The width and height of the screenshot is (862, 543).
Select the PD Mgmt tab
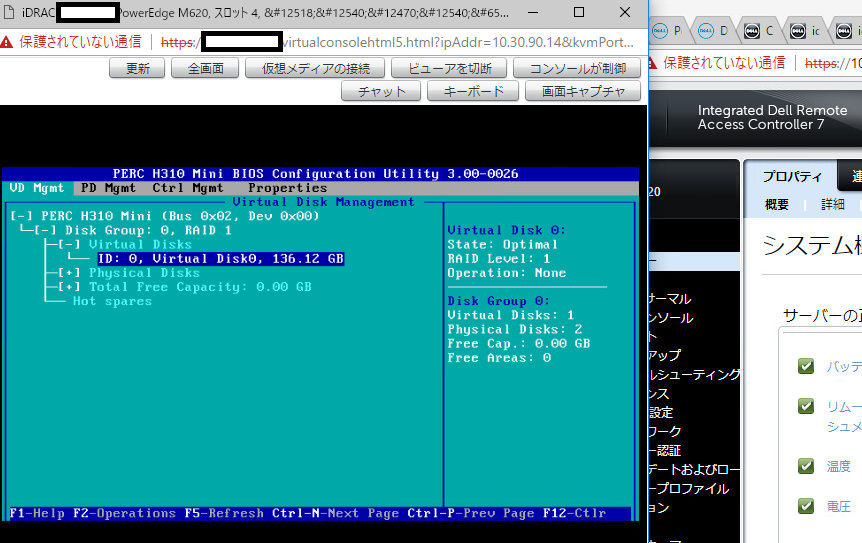point(108,188)
